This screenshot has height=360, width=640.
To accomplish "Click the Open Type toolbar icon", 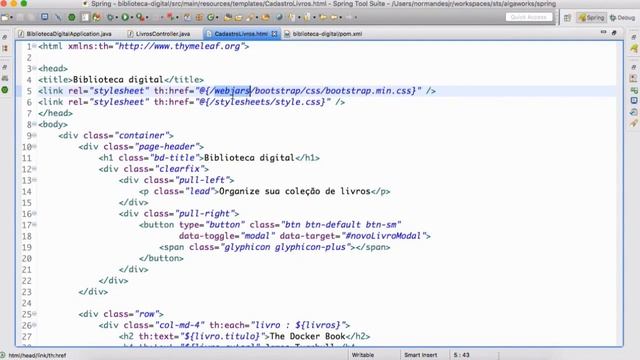I will click(x=228, y=17).
